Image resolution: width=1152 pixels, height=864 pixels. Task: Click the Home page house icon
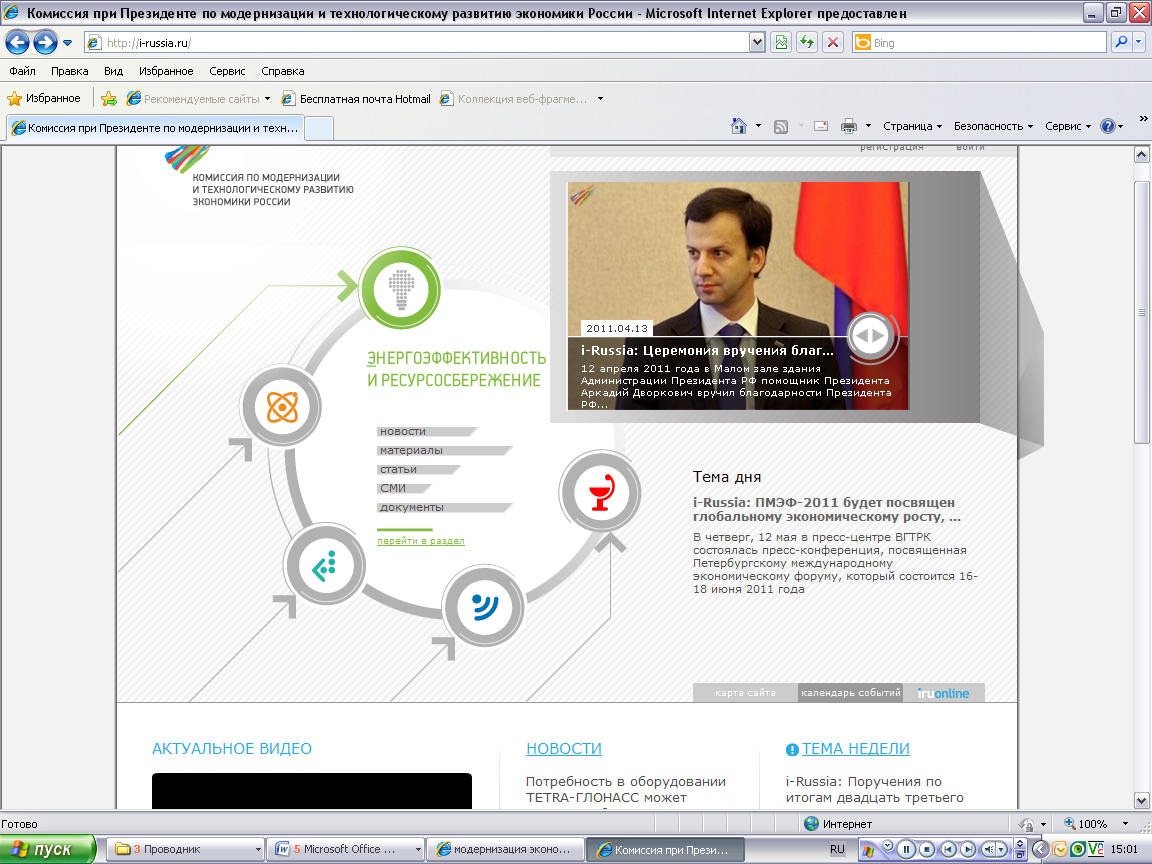[738, 126]
